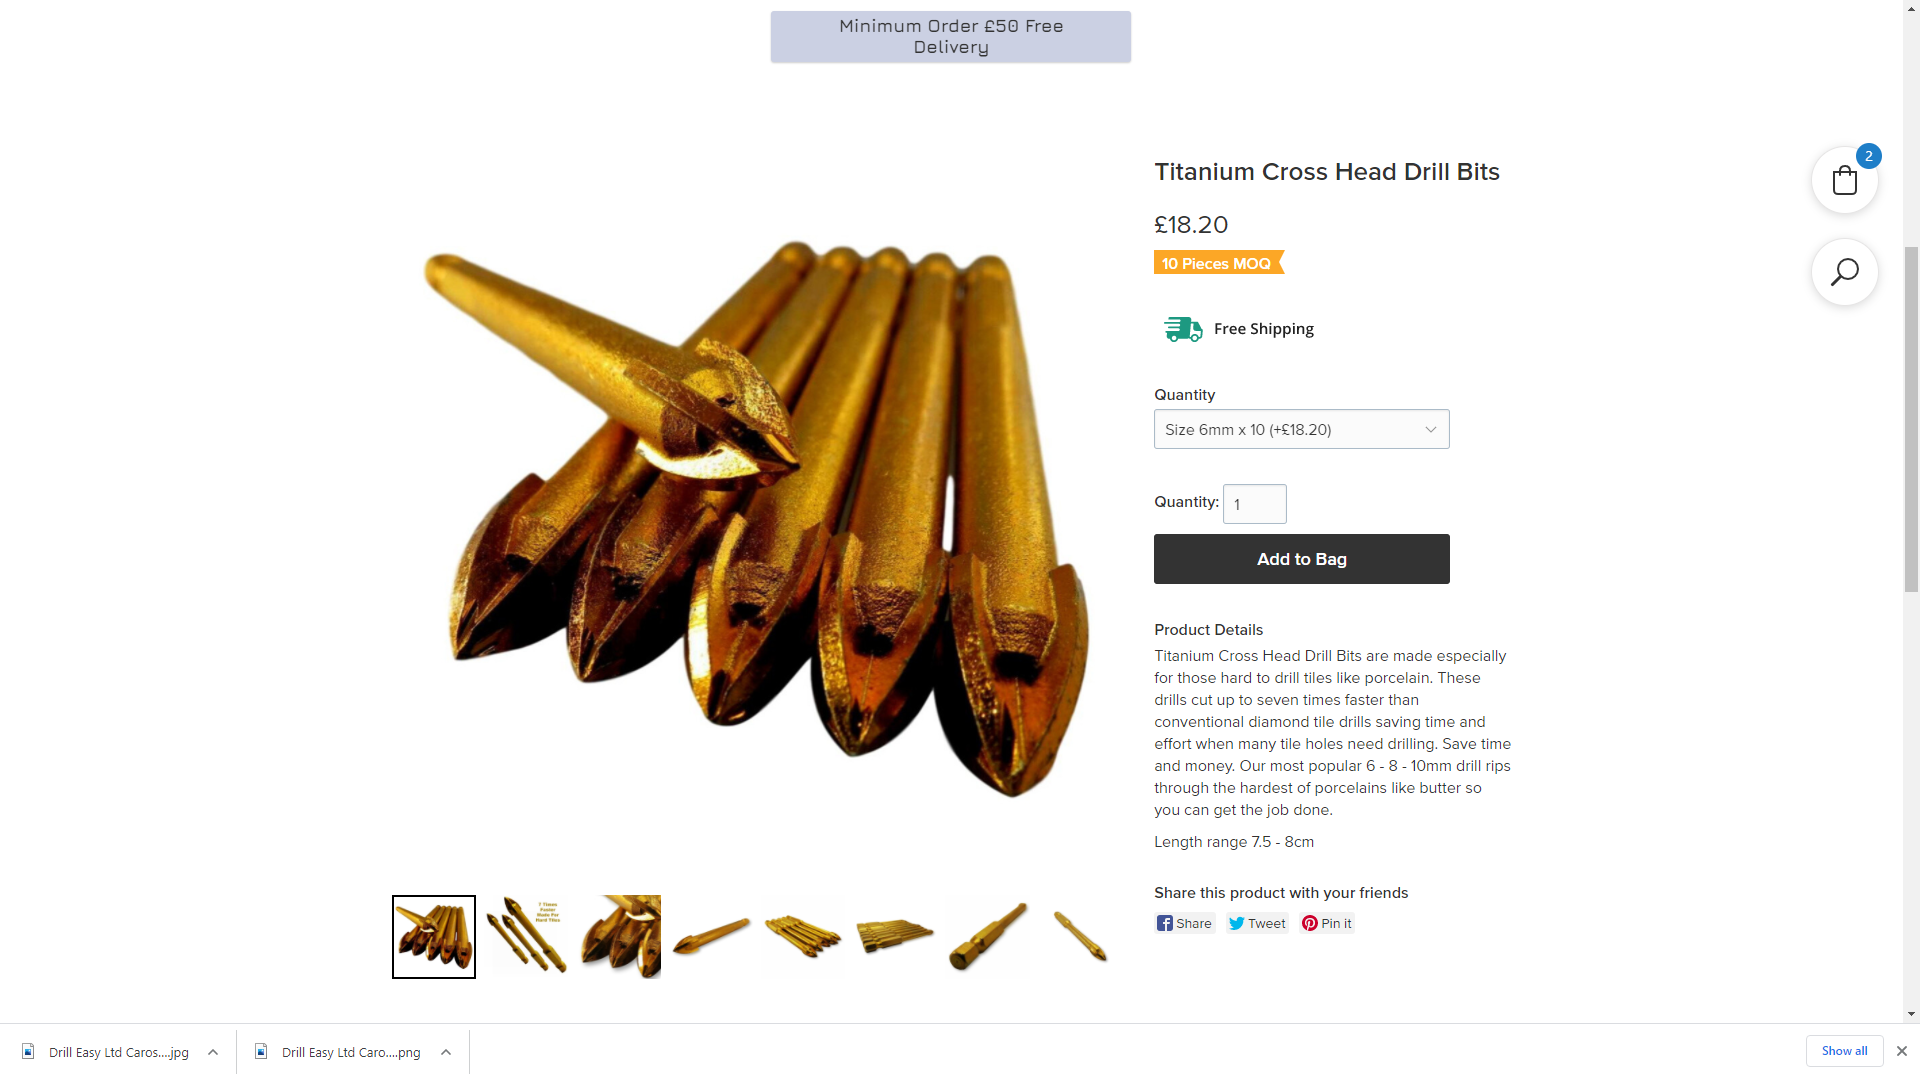Expand options for the downloaded .png file
The width and height of the screenshot is (1920, 1080).
[x=446, y=1052]
